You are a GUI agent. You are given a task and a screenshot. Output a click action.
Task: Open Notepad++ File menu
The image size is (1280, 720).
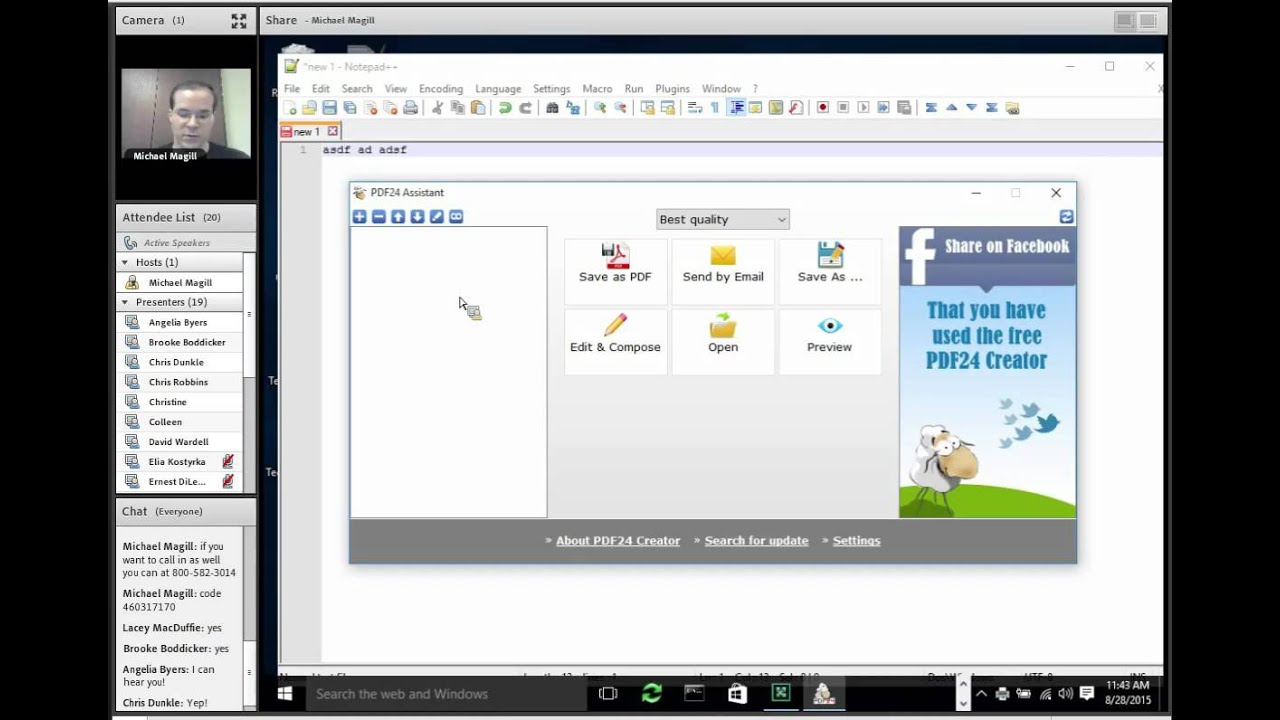coord(292,89)
